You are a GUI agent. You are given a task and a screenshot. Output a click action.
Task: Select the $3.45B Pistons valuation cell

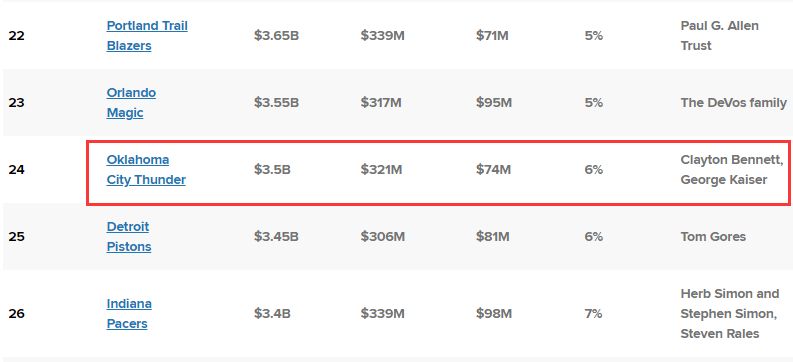click(276, 237)
